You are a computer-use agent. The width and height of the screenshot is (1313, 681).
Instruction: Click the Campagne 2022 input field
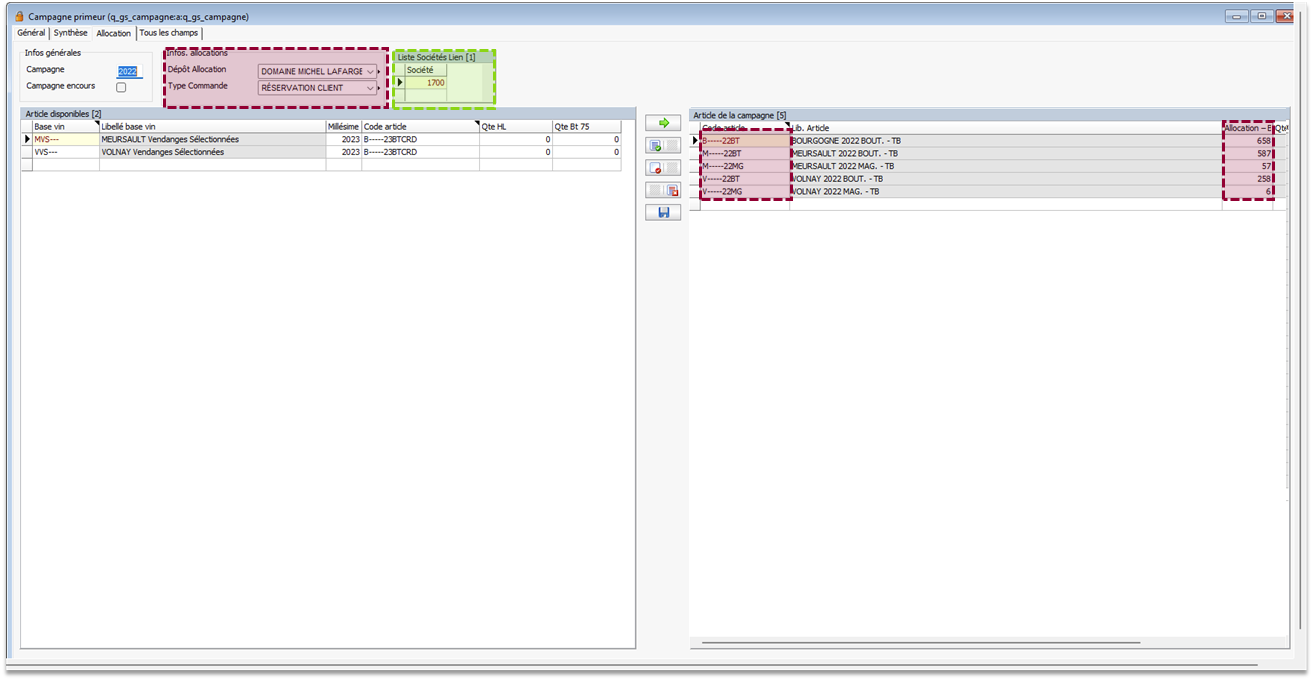click(x=129, y=72)
